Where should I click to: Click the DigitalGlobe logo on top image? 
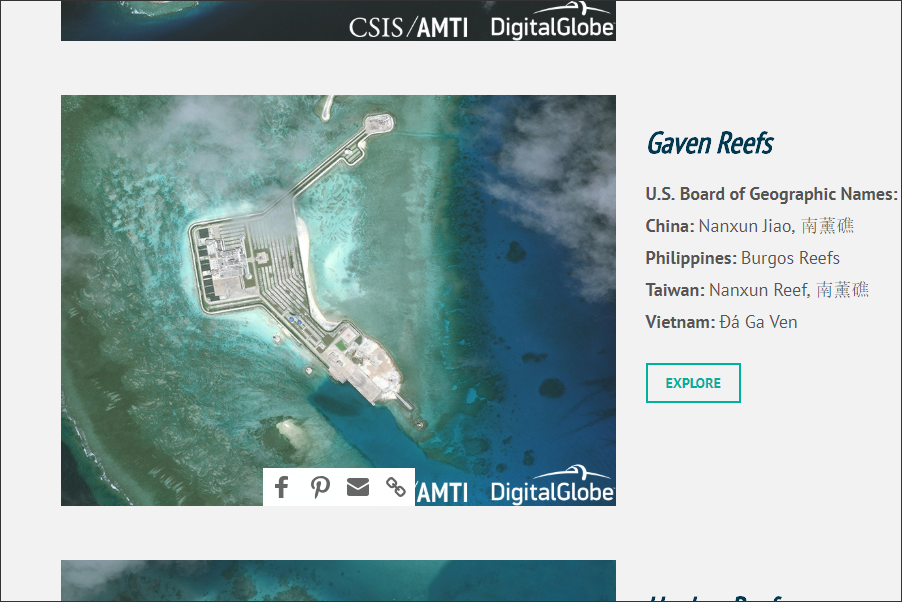(551, 22)
